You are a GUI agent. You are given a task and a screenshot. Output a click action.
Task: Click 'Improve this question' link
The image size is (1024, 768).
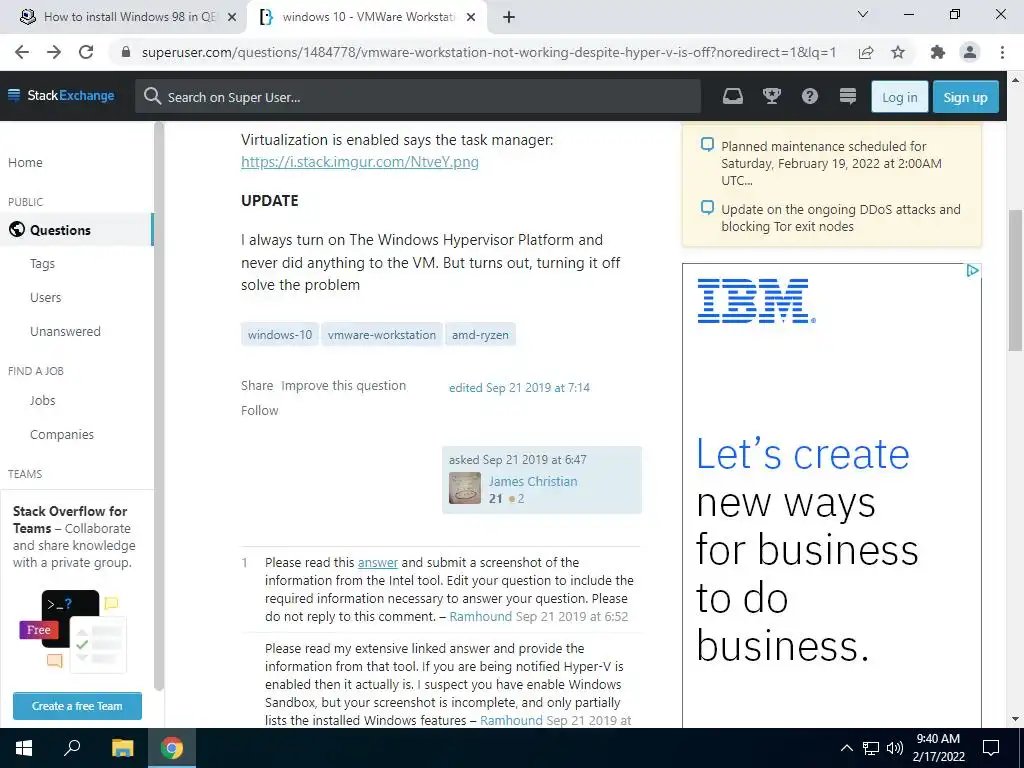[x=344, y=386]
